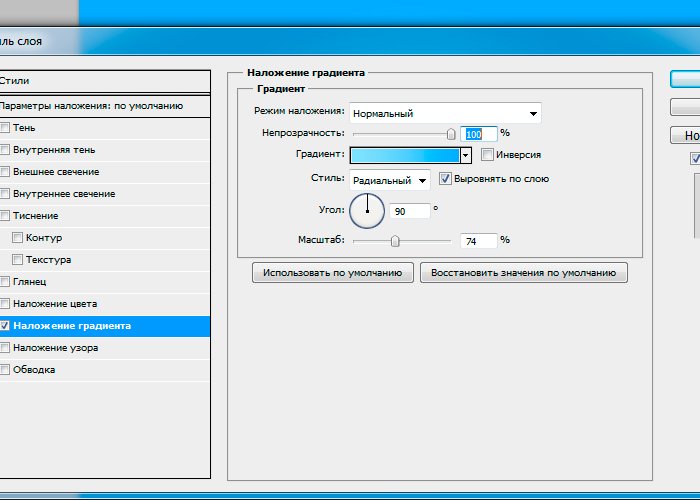Screen dimensions: 700x500
Task: Toggle the Обводка checkbox
Action: (x=5, y=370)
